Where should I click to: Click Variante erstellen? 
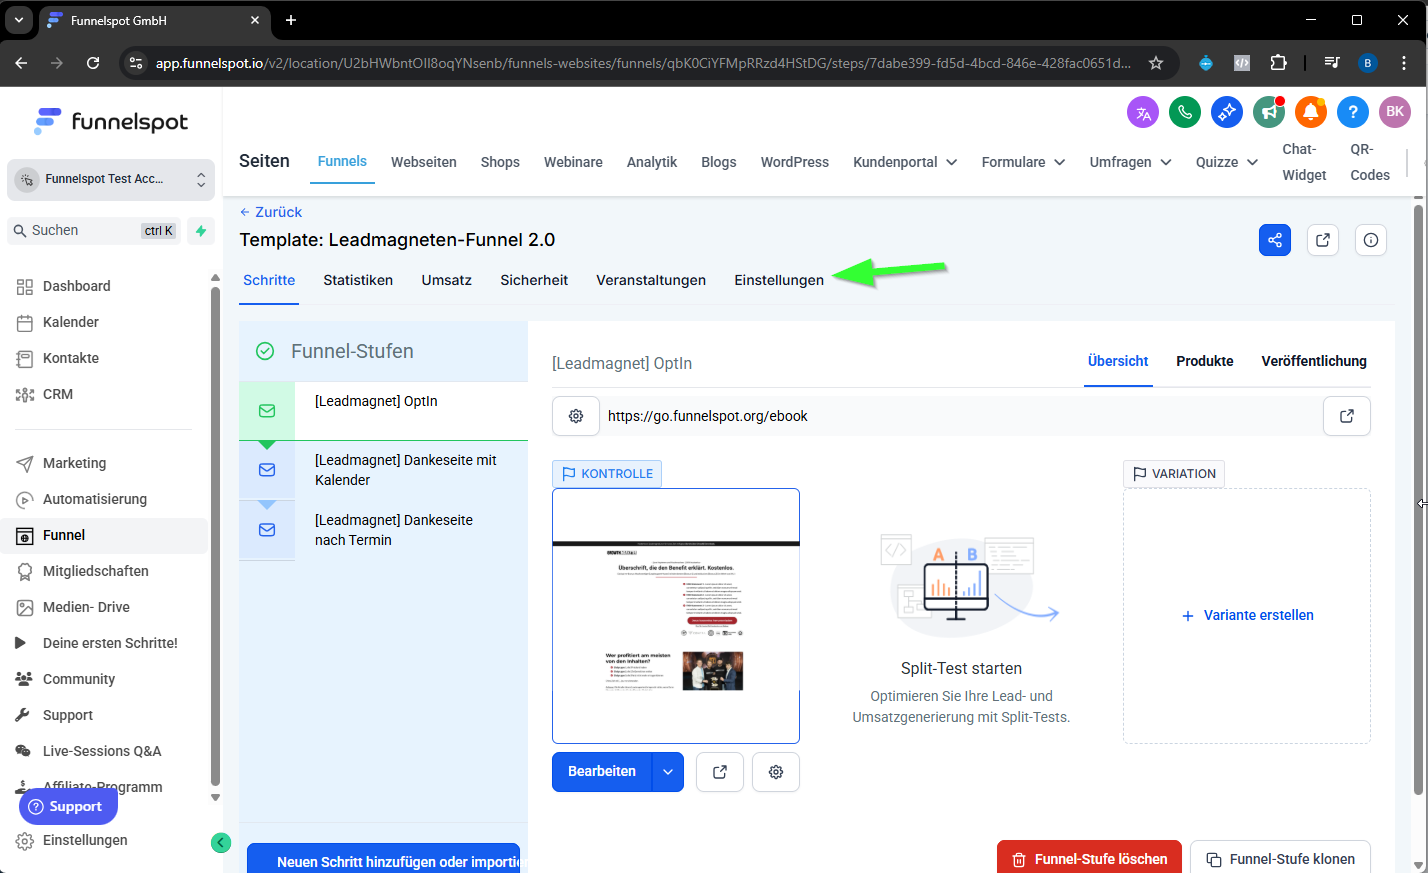pos(1248,615)
